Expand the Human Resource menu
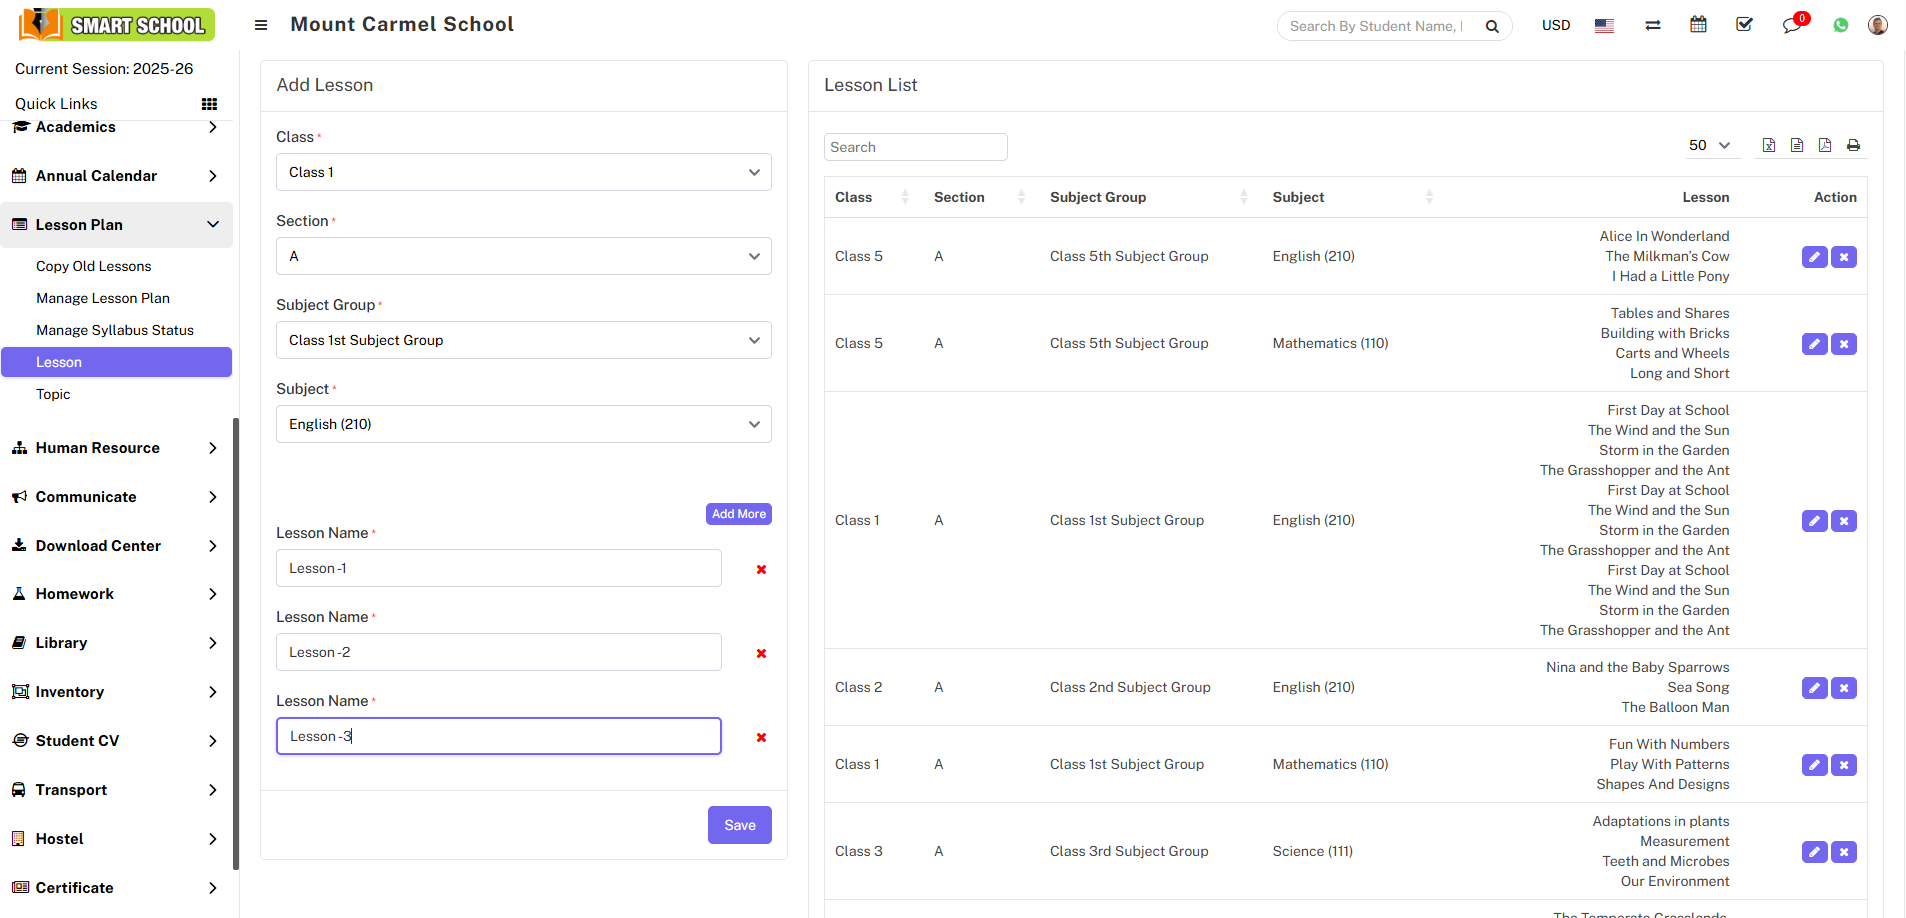Viewport: 1906px width, 918px height. tap(116, 448)
